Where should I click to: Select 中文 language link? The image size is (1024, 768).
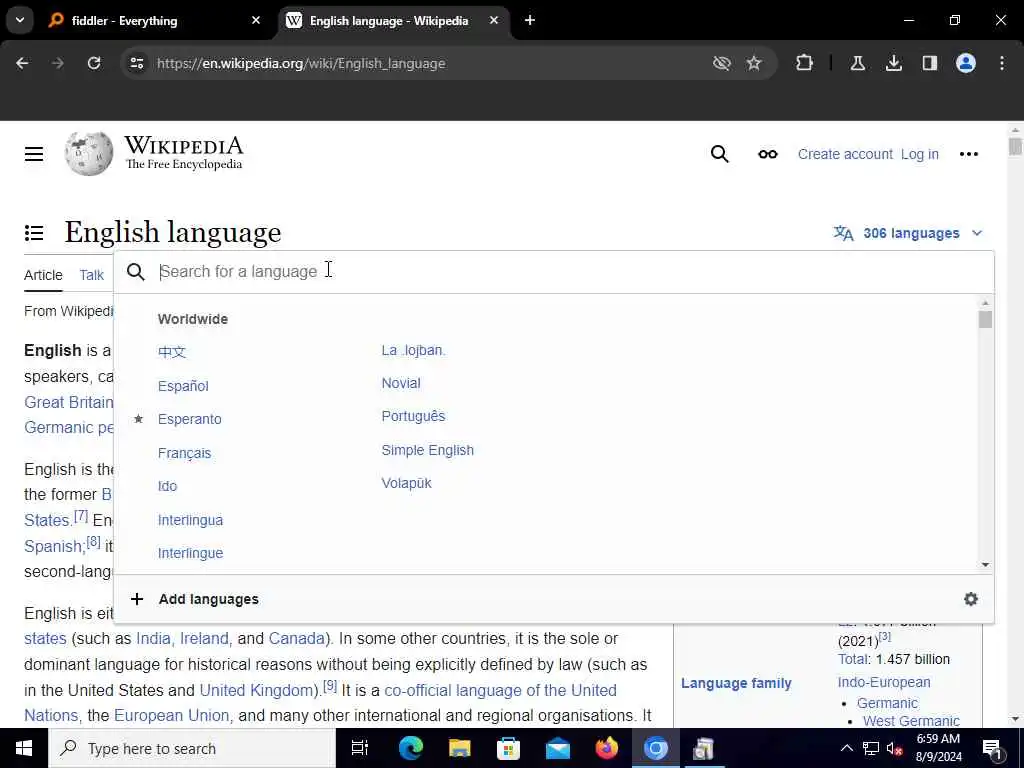point(172,352)
